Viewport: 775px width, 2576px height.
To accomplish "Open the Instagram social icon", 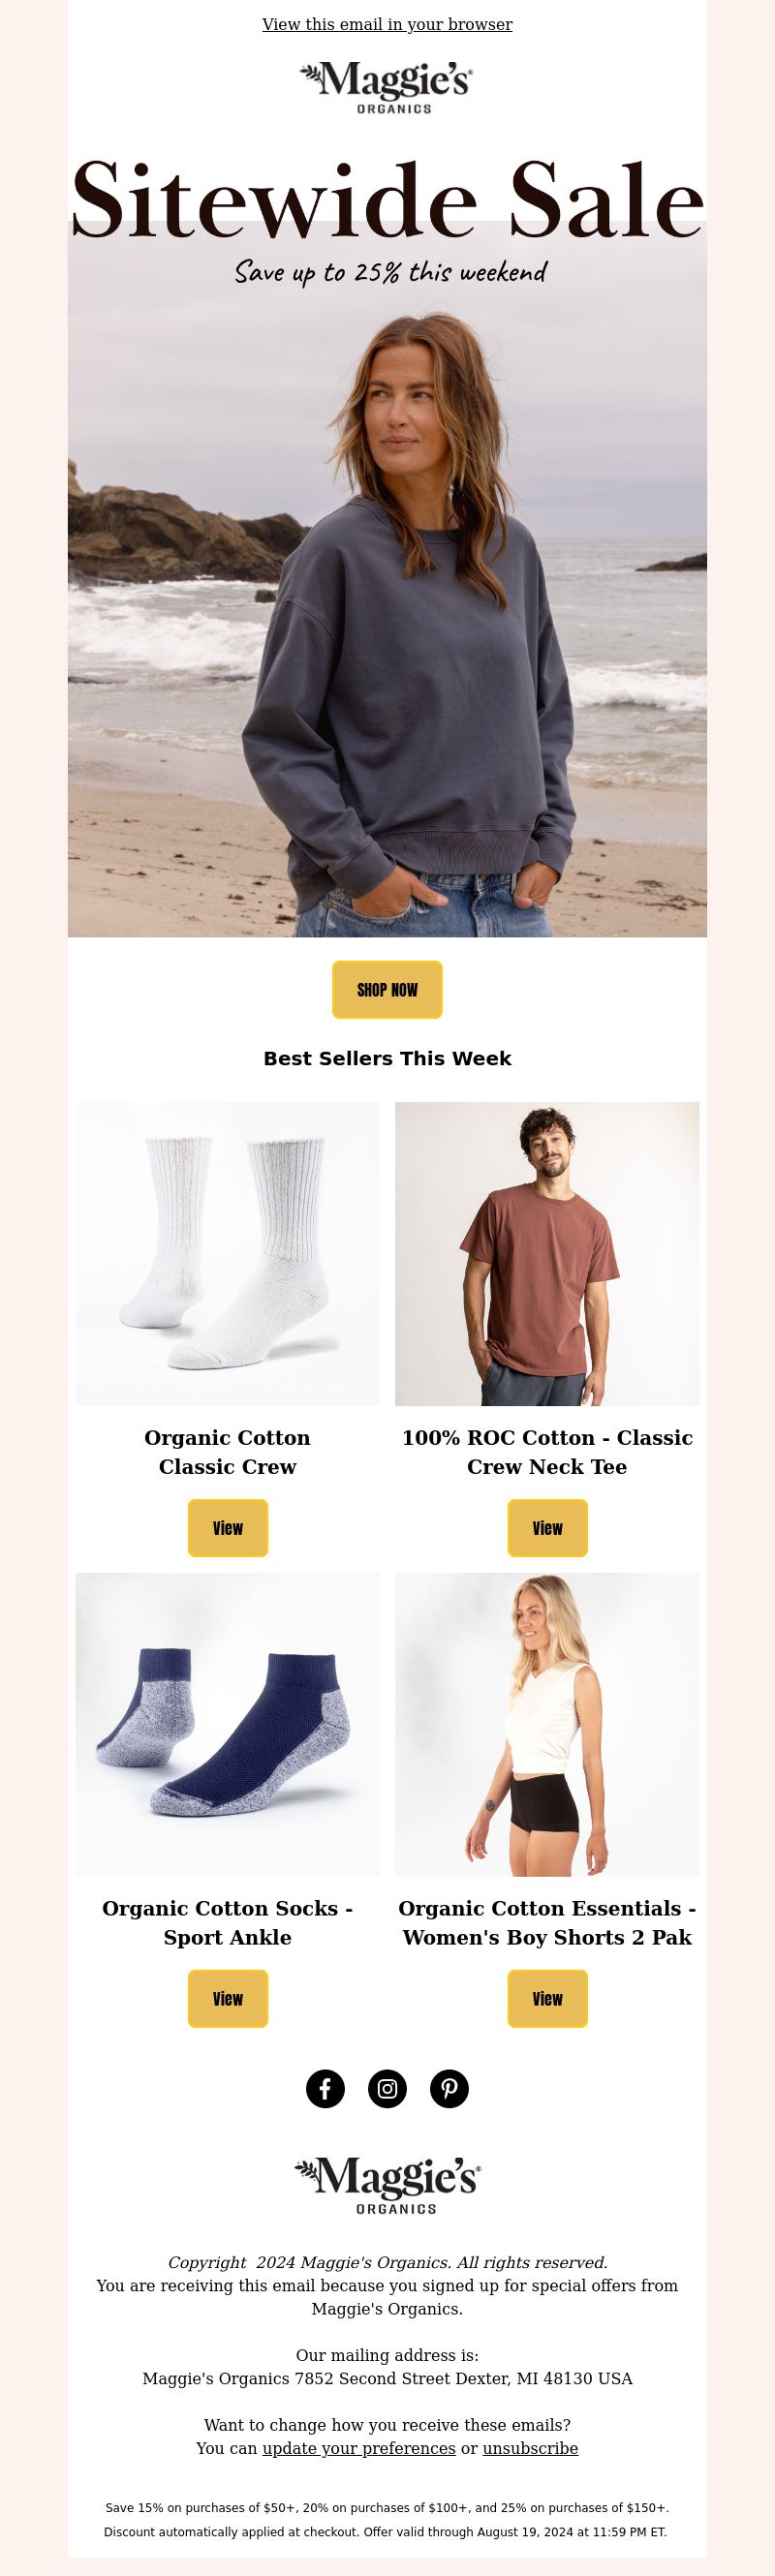I will point(387,2088).
